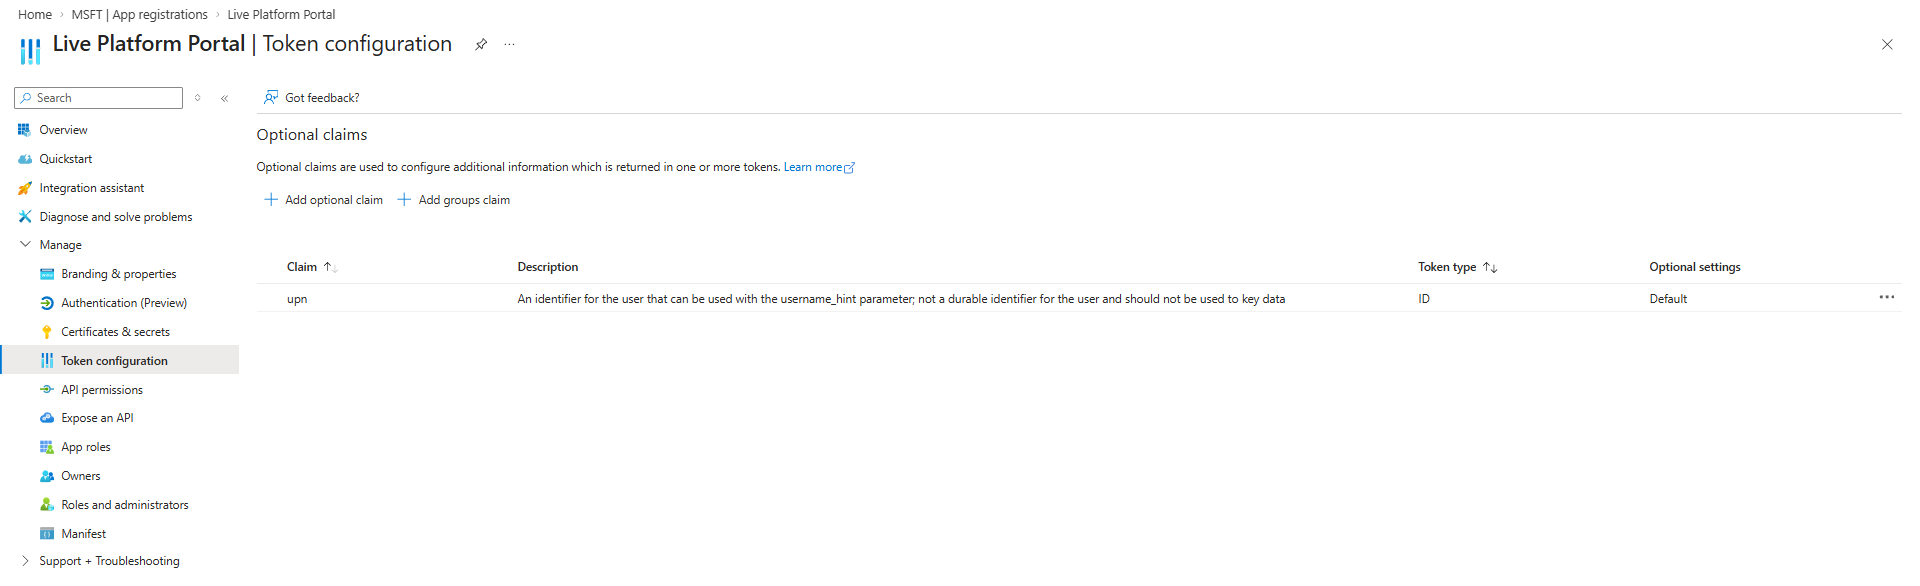Collapse the Manage section
This screenshot has height=586, width=1920.
(x=25, y=245)
